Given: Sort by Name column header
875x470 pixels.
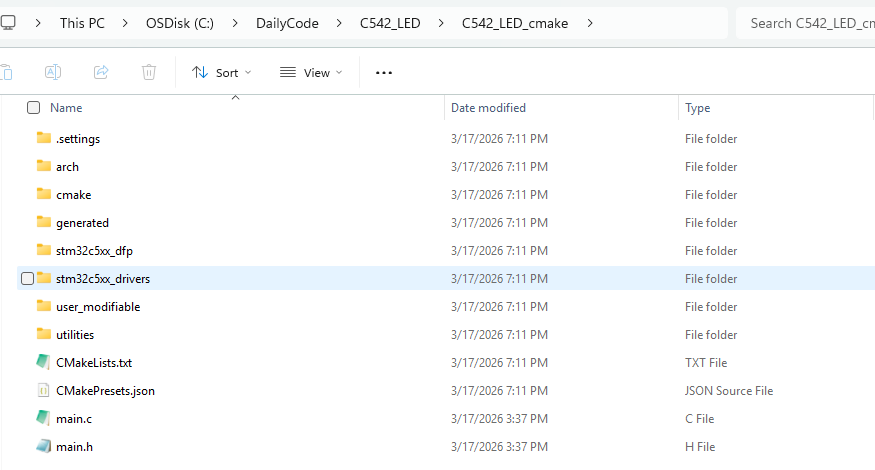Looking at the screenshot, I should coord(66,108).
